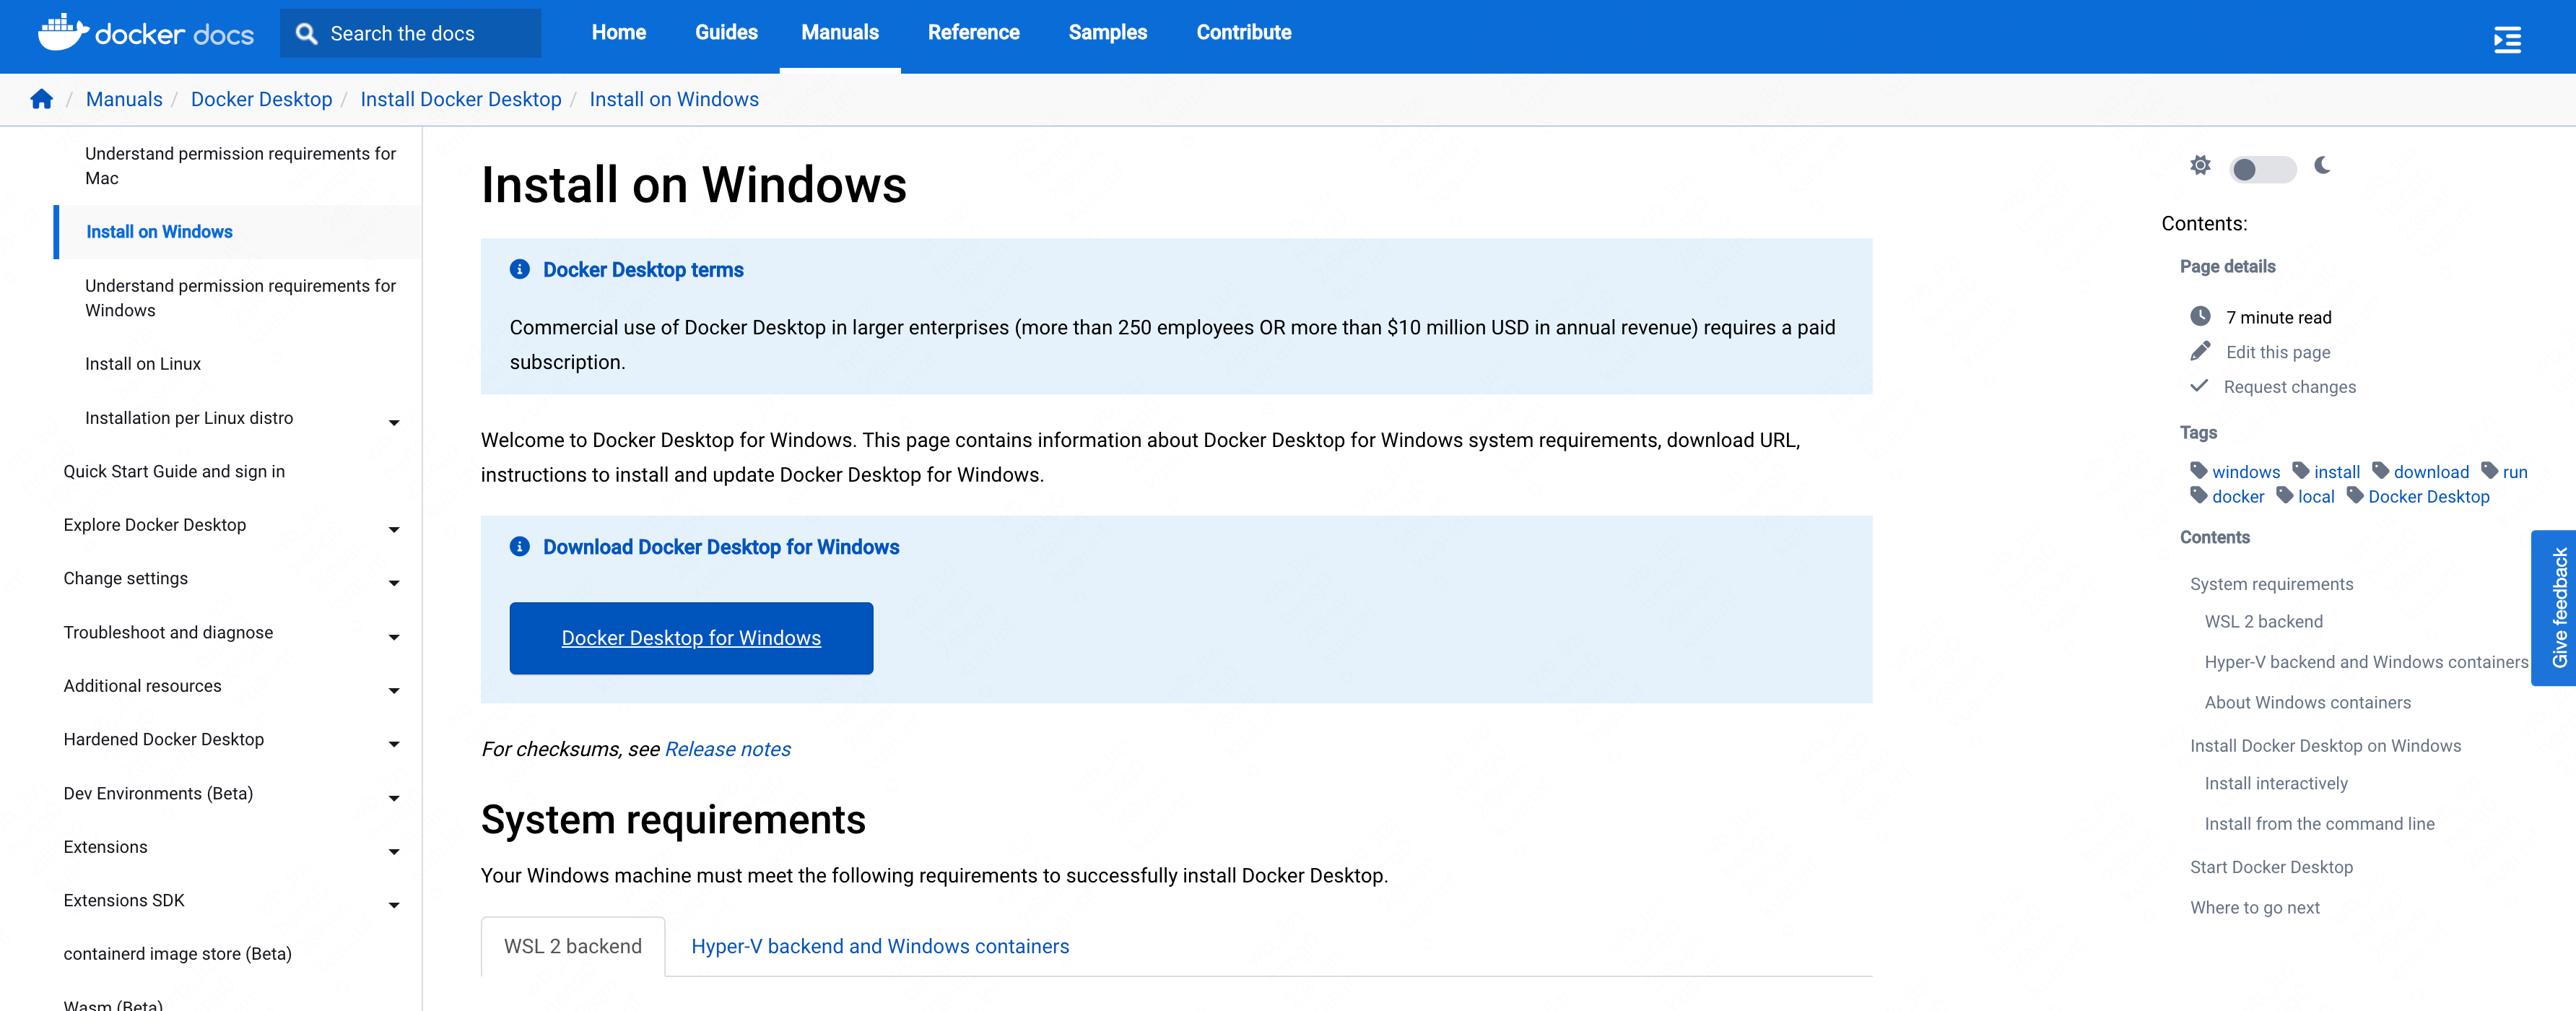Click Edit this page link
This screenshot has height=1011, width=2576.
[x=2278, y=352]
